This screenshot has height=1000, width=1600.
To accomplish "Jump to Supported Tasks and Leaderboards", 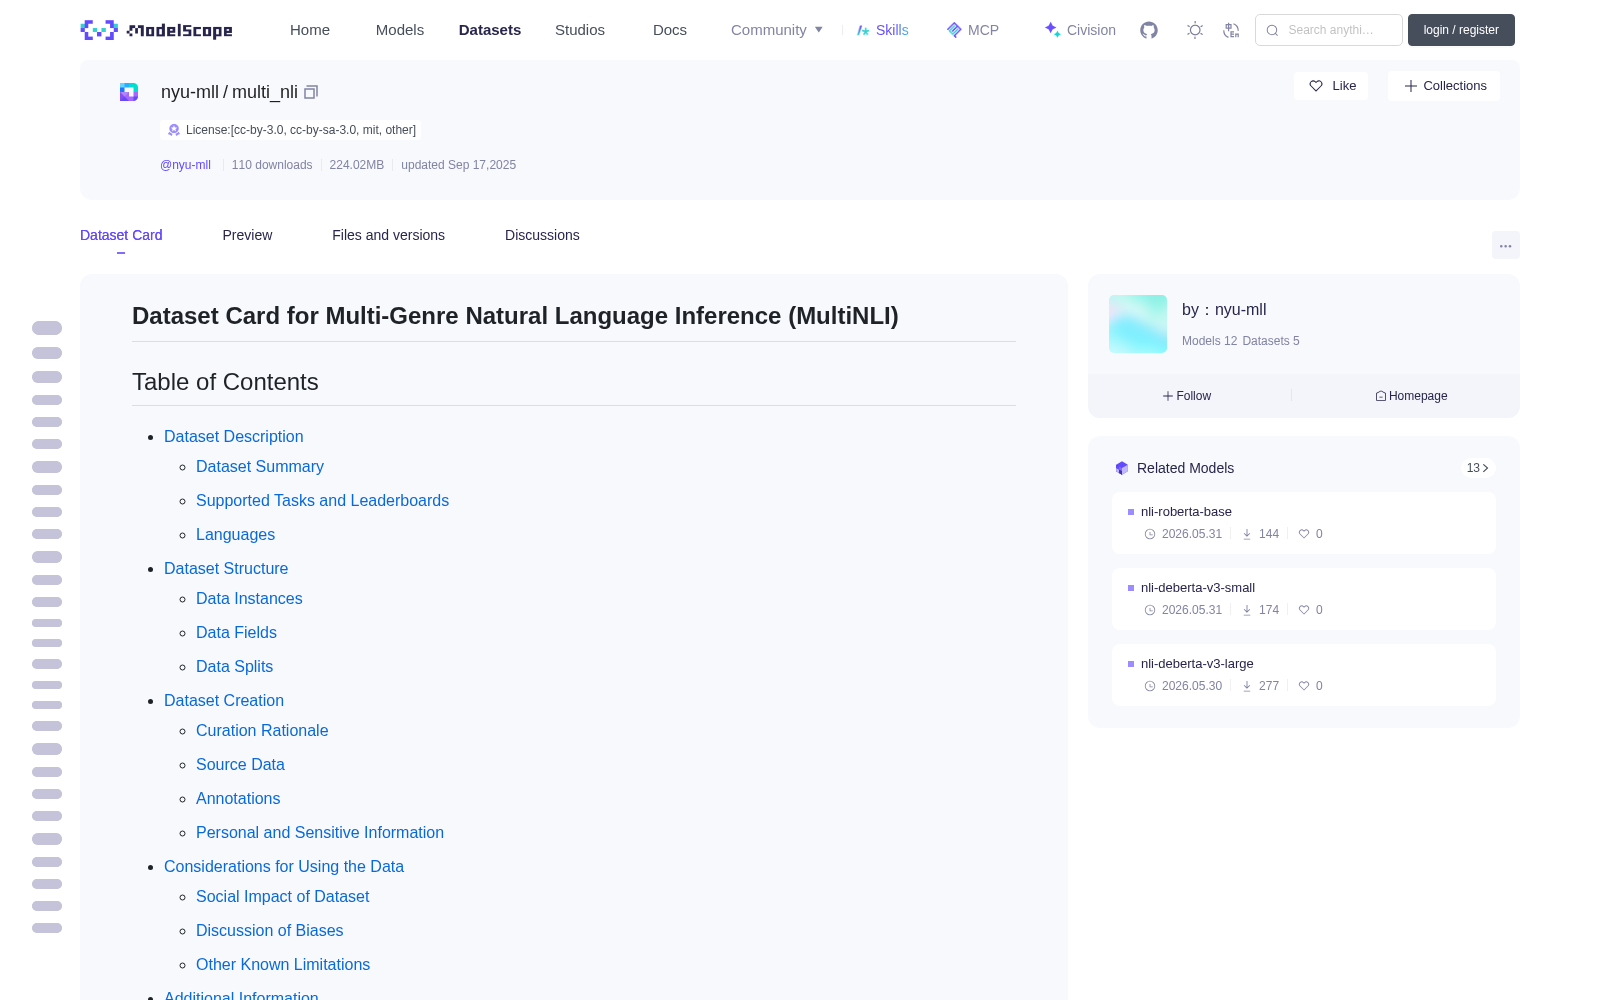I will pos(322,500).
